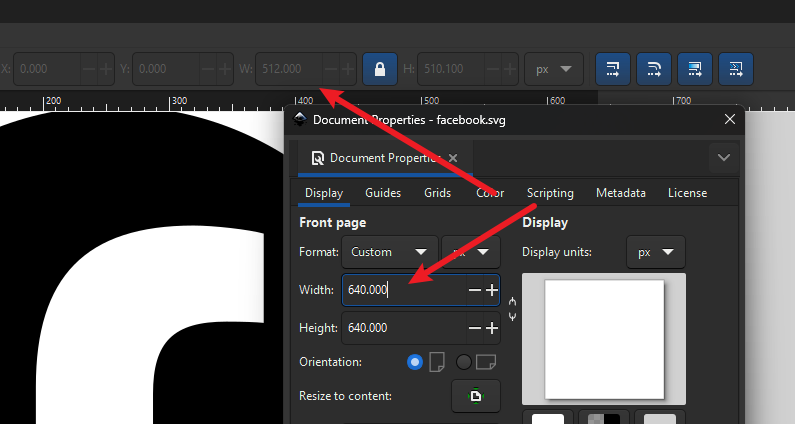Open the Format Custom dropdown

(x=389, y=252)
